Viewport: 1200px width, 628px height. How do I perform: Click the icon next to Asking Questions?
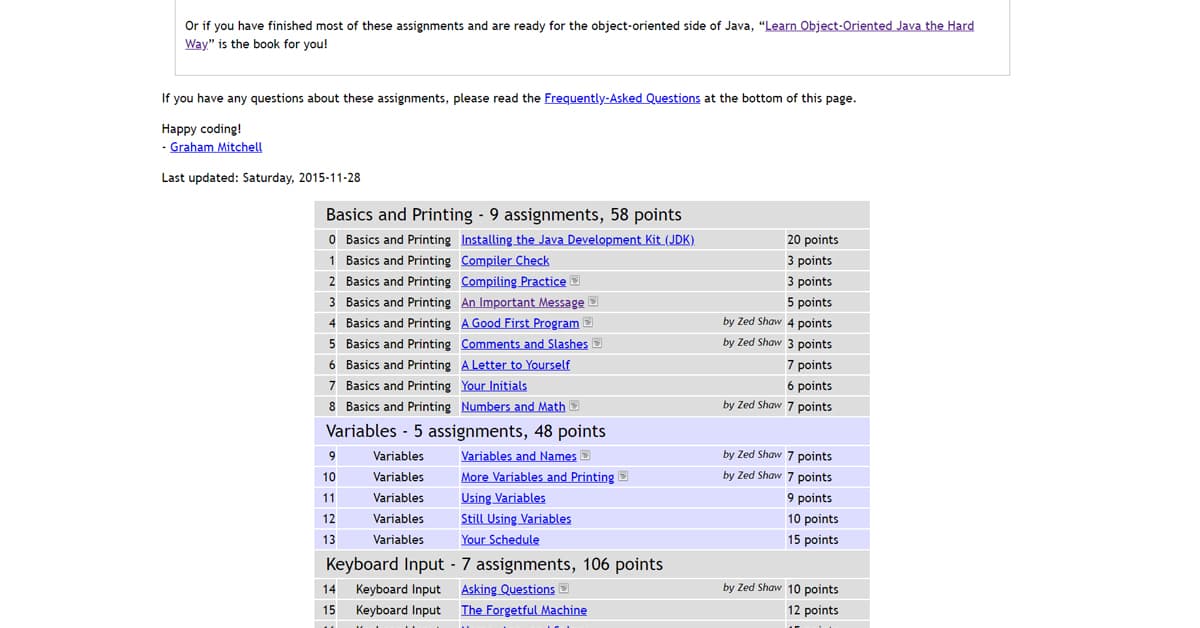coord(564,589)
